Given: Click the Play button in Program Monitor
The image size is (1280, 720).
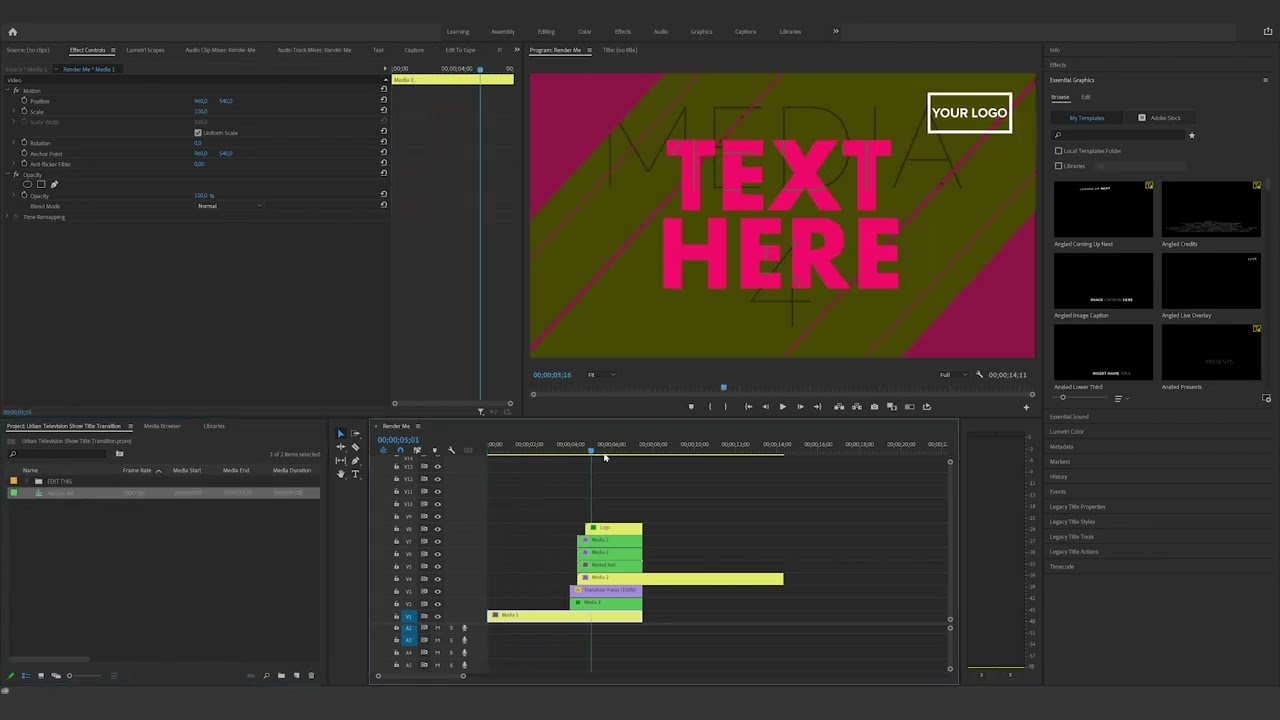Looking at the screenshot, I should tap(782, 407).
